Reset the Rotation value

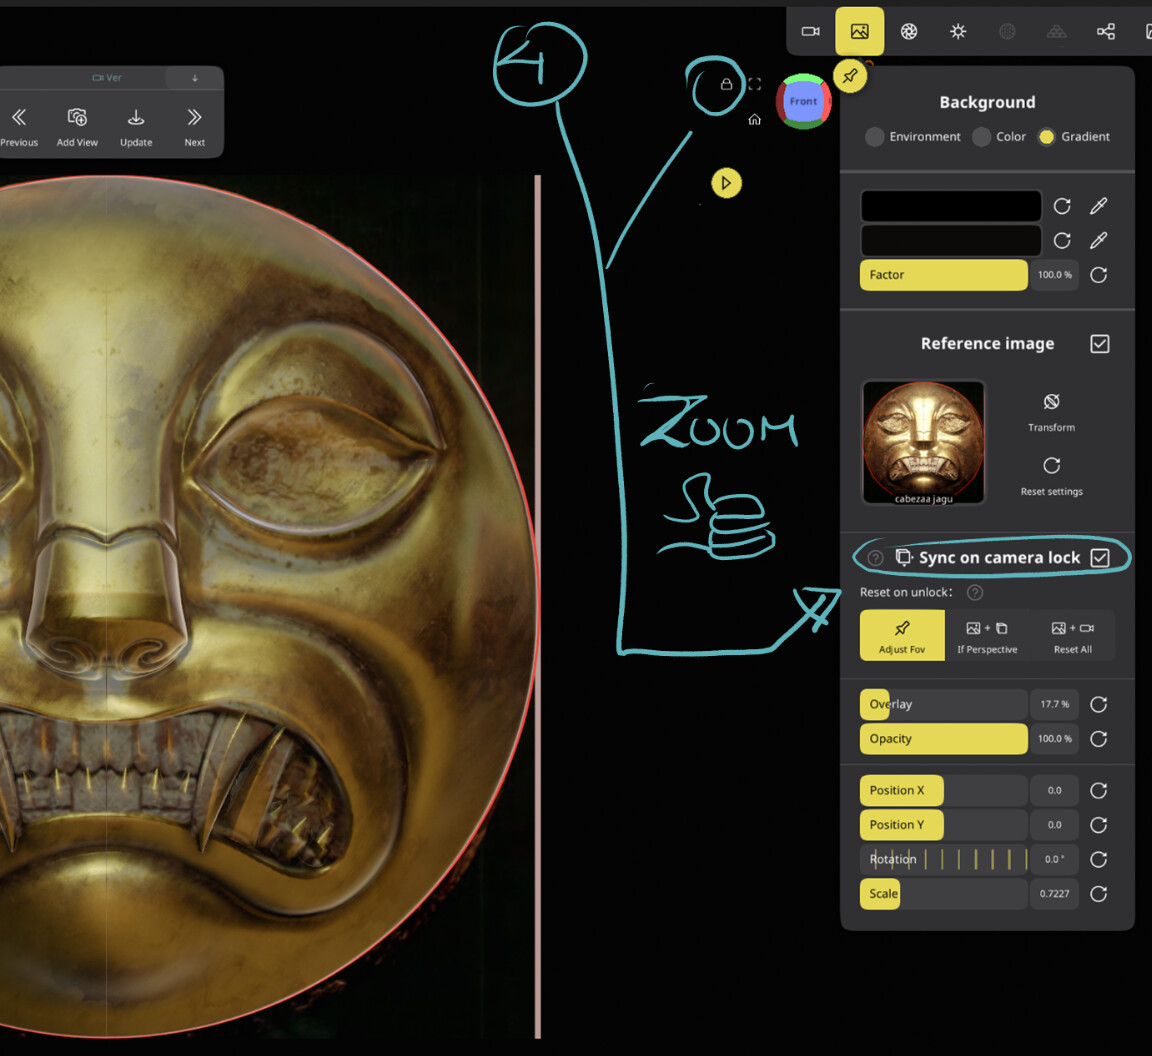[1098, 860]
